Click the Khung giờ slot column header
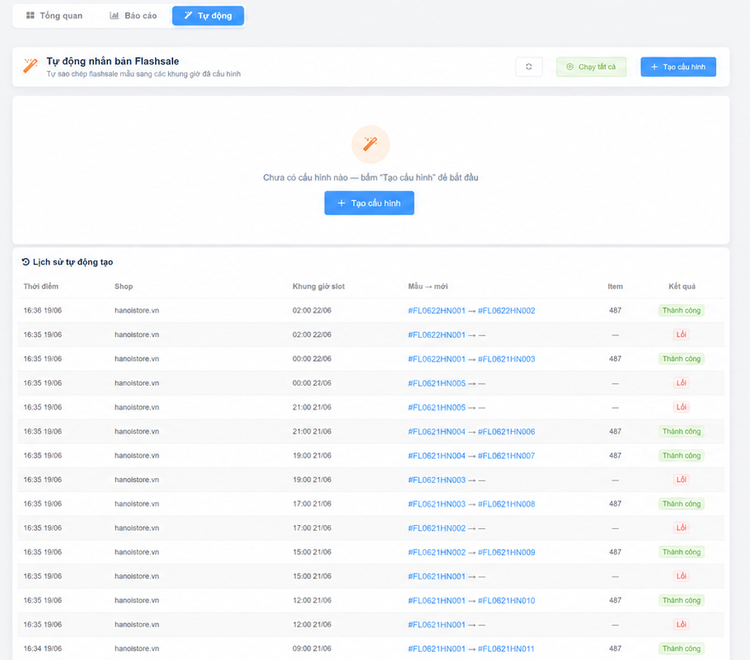750x660 pixels. (319, 286)
